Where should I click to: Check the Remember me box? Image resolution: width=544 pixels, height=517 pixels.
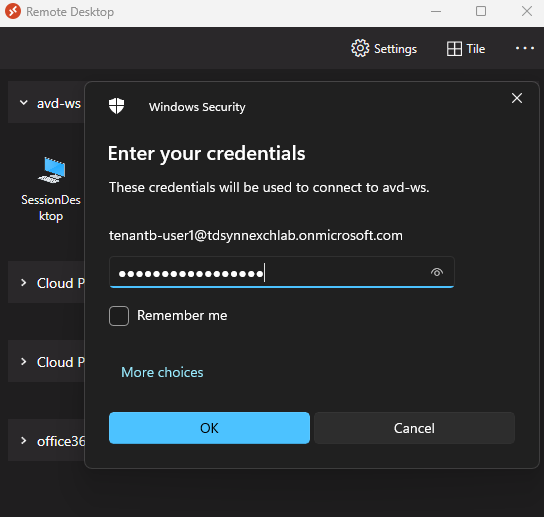[x=119, y=316]
